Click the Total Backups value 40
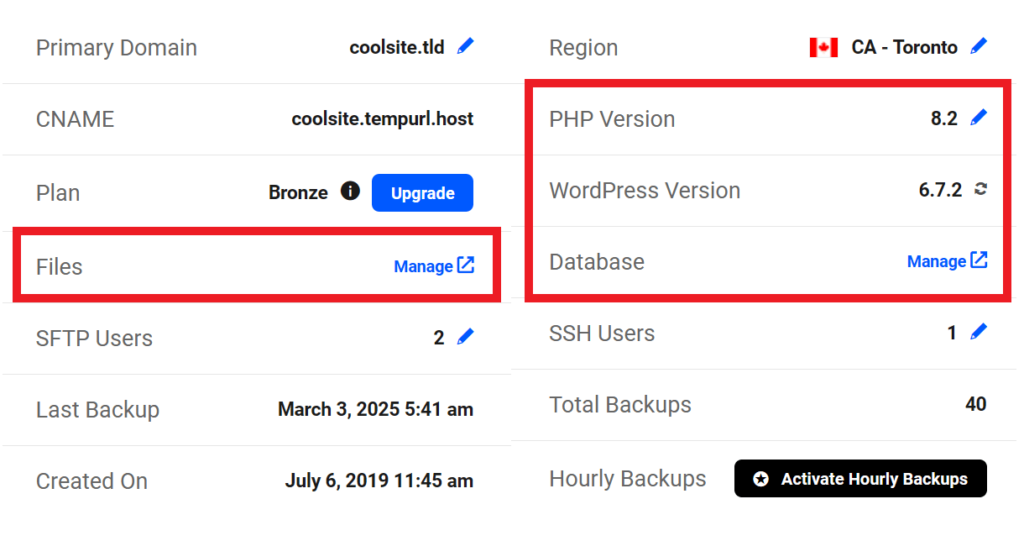 tap(976, 404)
